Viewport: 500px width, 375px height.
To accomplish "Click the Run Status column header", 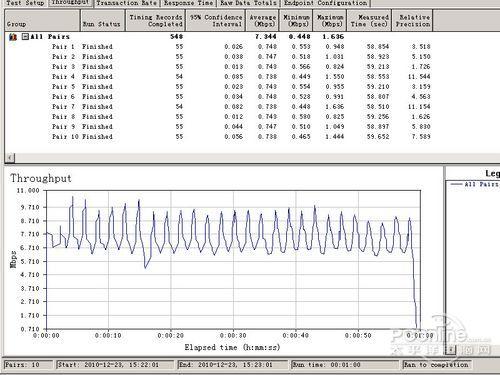I will coord(102,21).
